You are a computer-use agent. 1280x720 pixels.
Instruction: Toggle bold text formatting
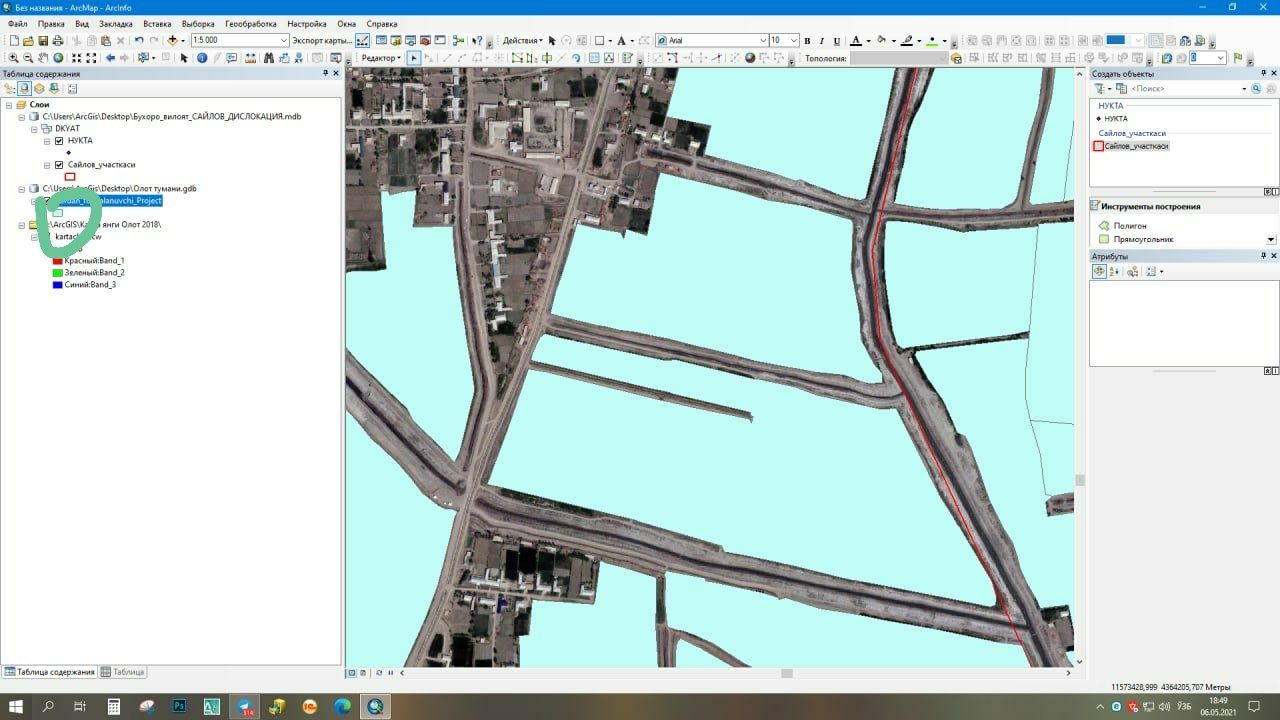(x=807, y=41)
